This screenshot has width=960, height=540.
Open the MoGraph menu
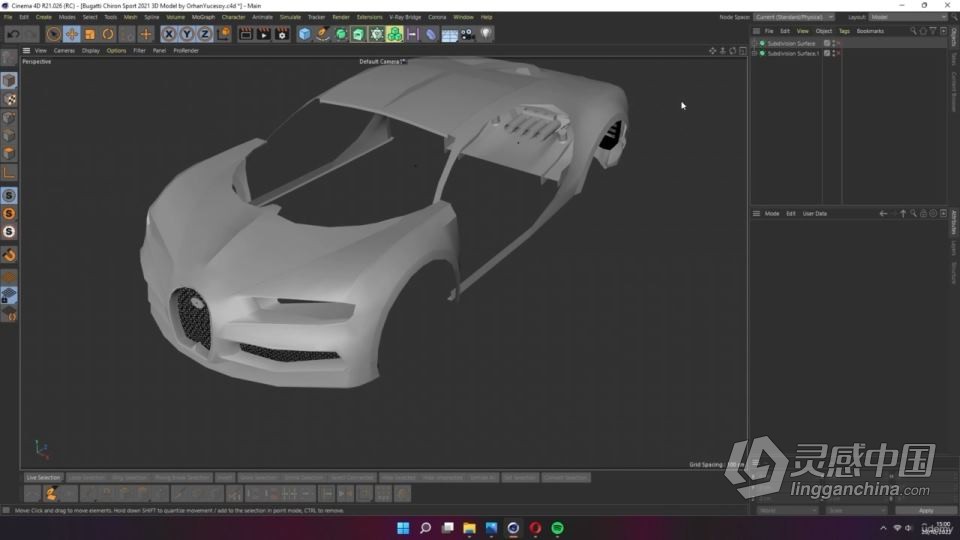pos(203,17)
